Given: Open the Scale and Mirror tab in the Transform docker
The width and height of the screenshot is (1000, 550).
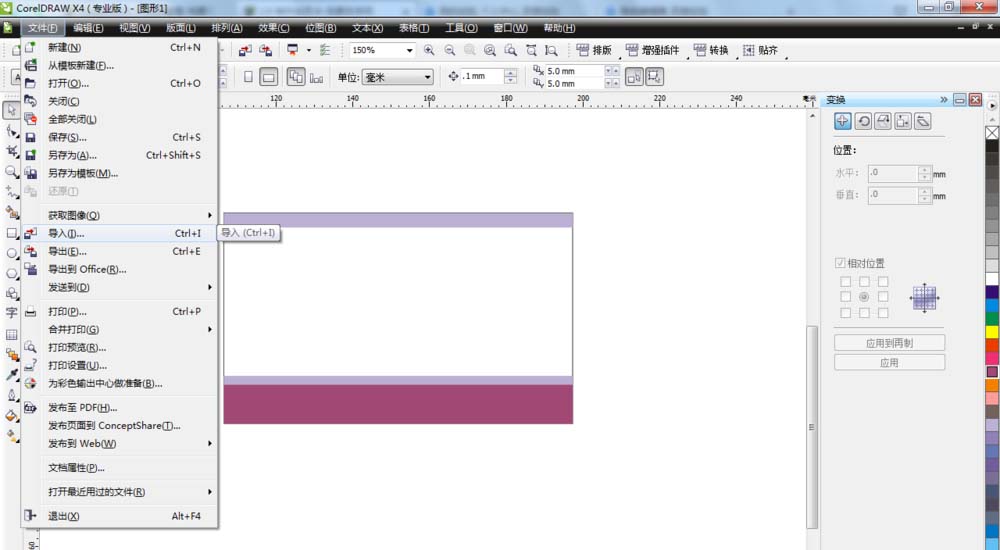Looking at the screenshot, I should pos(883,121).
